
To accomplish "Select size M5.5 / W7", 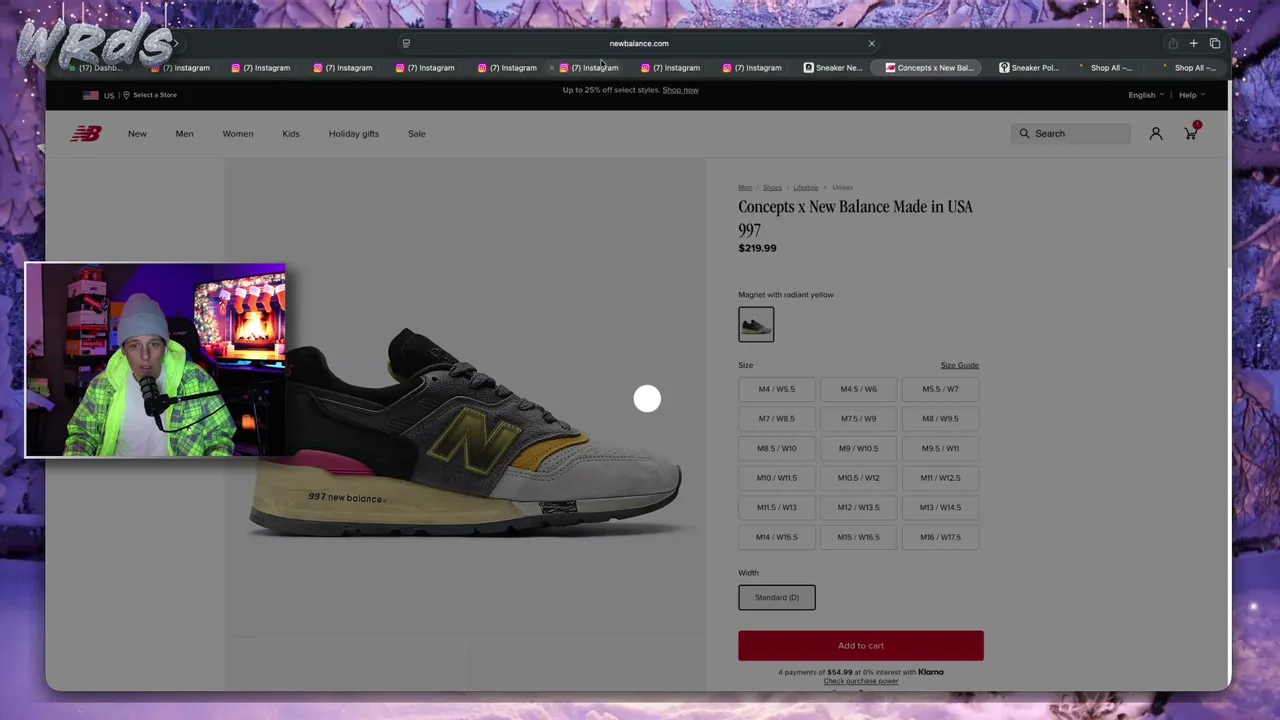I will 940,389.
